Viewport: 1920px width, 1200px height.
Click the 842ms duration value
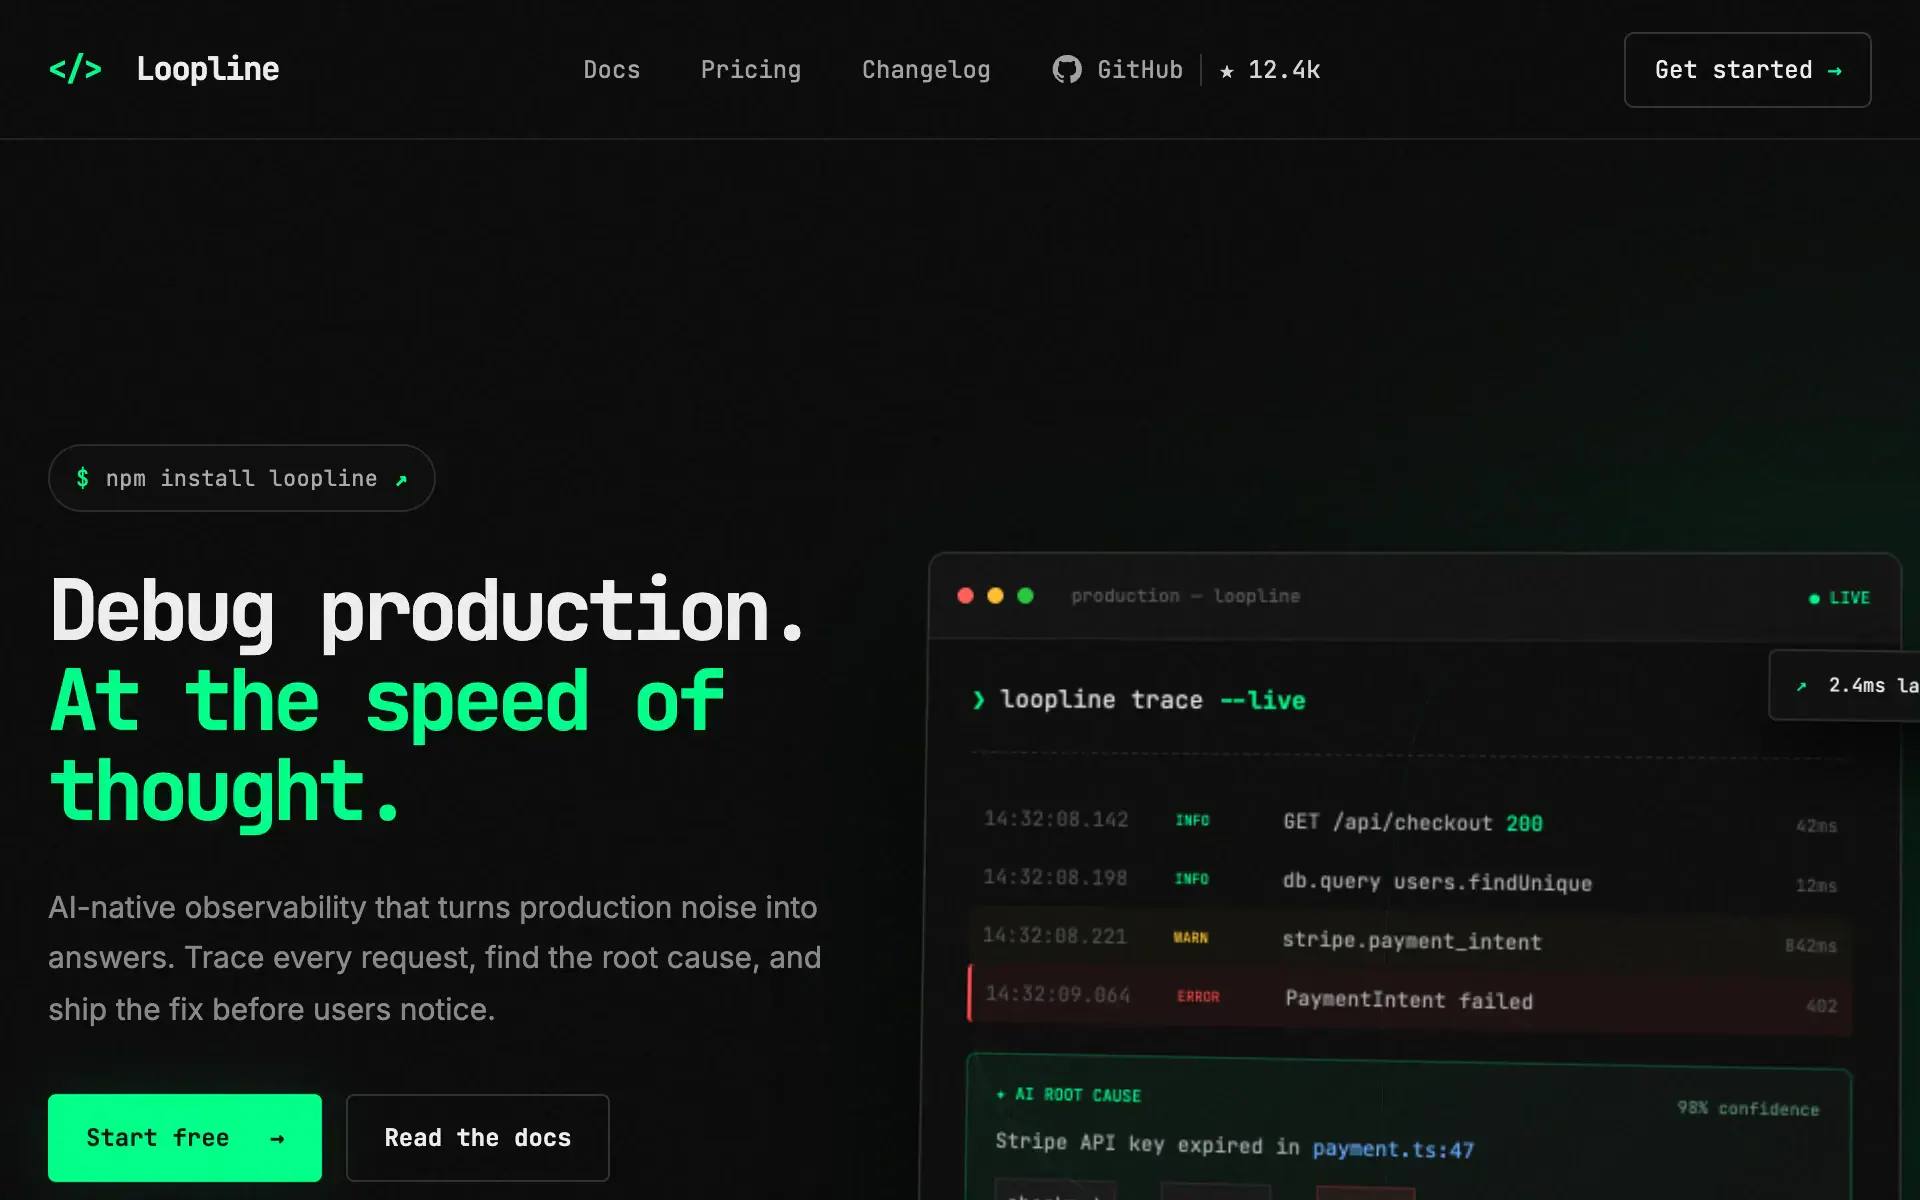[x=1810, y=945]
